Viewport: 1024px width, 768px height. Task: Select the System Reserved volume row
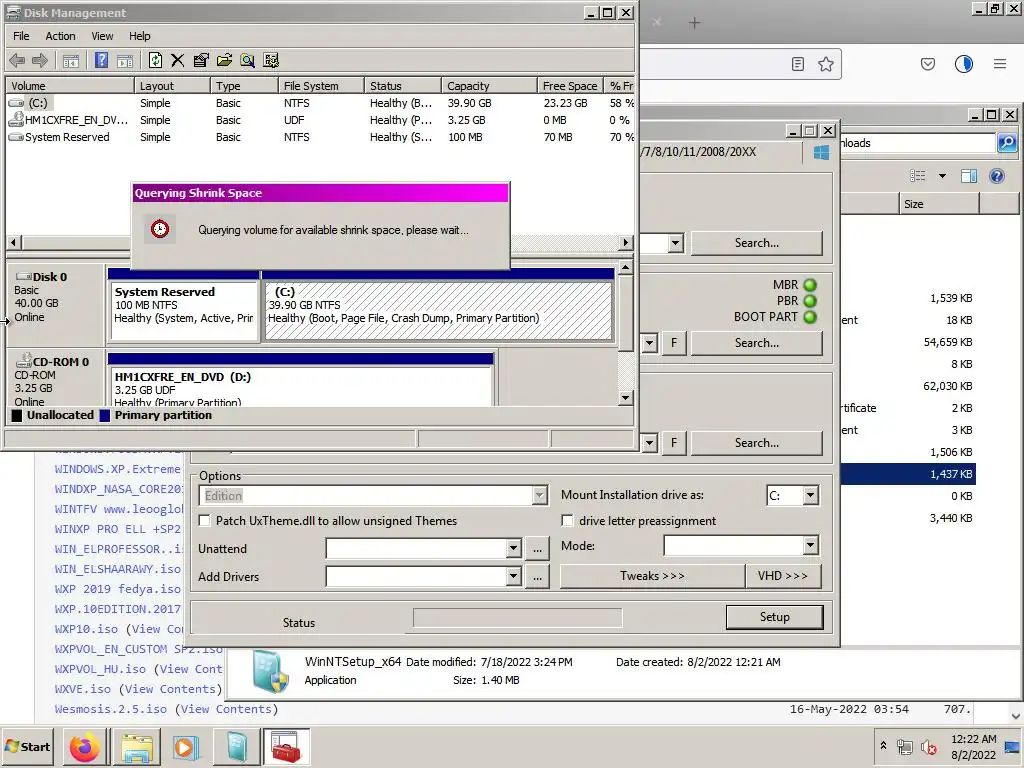(x=320, y=137)
